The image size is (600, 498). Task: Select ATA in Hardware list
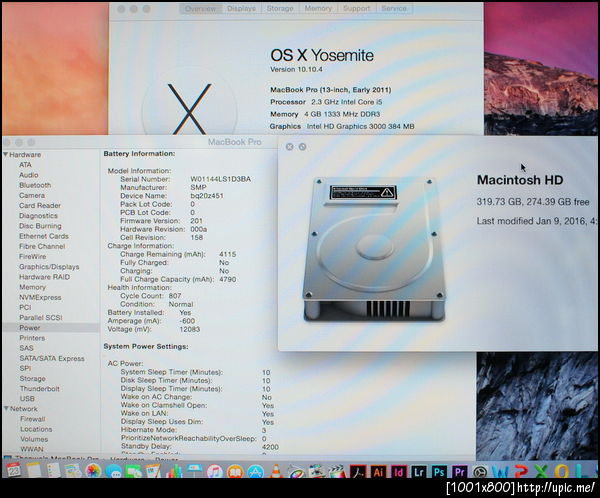pos(25,165)
